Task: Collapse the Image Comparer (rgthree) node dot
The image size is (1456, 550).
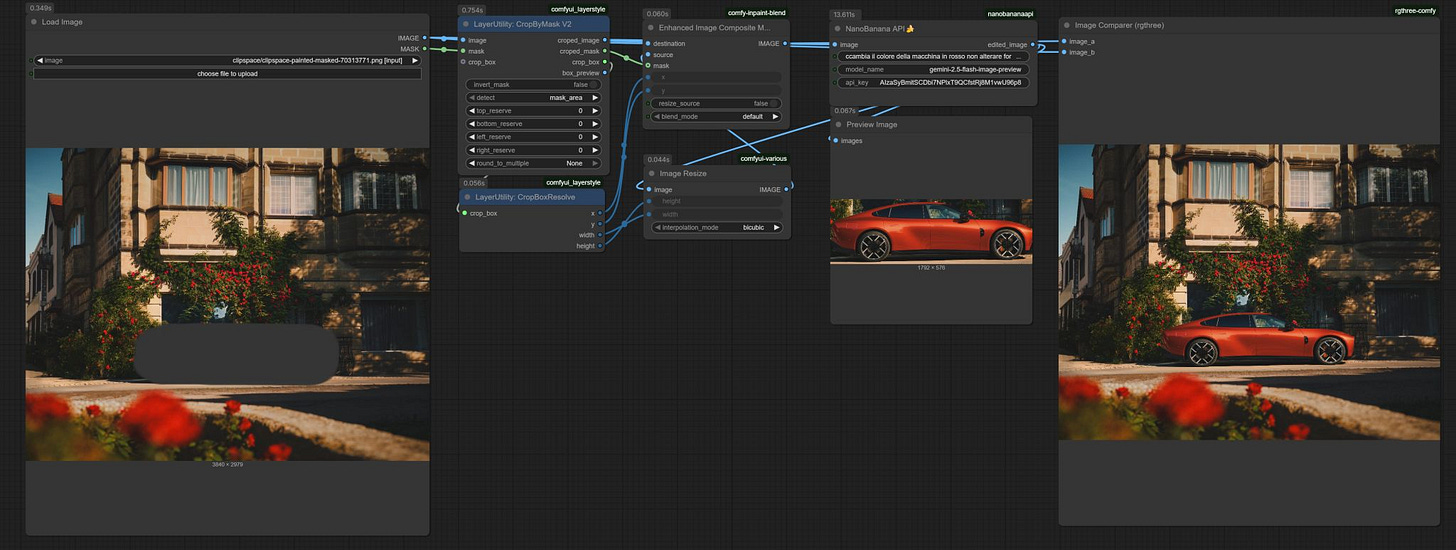Action: (1066, 25)
